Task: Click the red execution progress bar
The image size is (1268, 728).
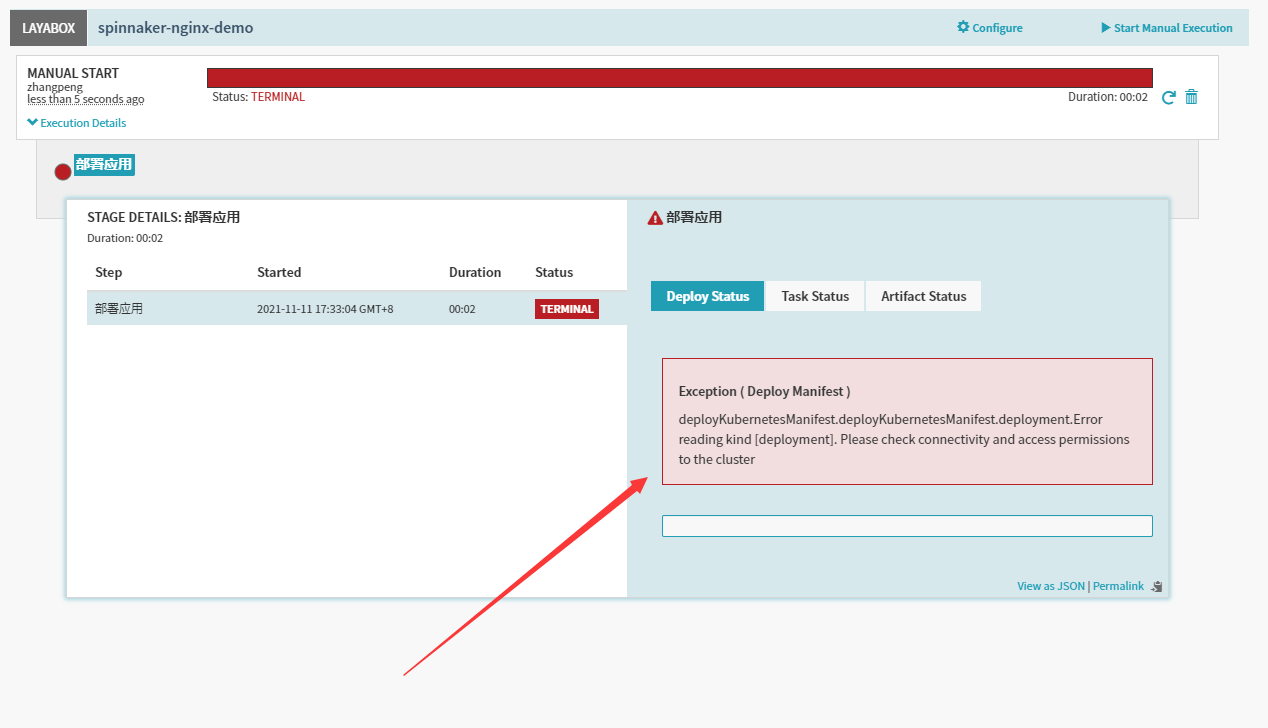Action: [x=679, y=78]
